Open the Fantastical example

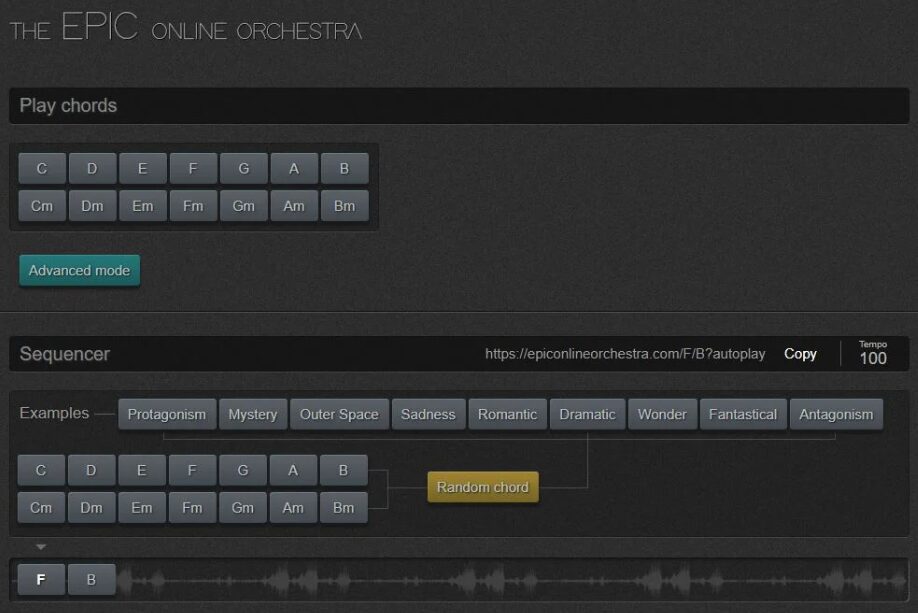pyautogui.click(x=743, y=413)
